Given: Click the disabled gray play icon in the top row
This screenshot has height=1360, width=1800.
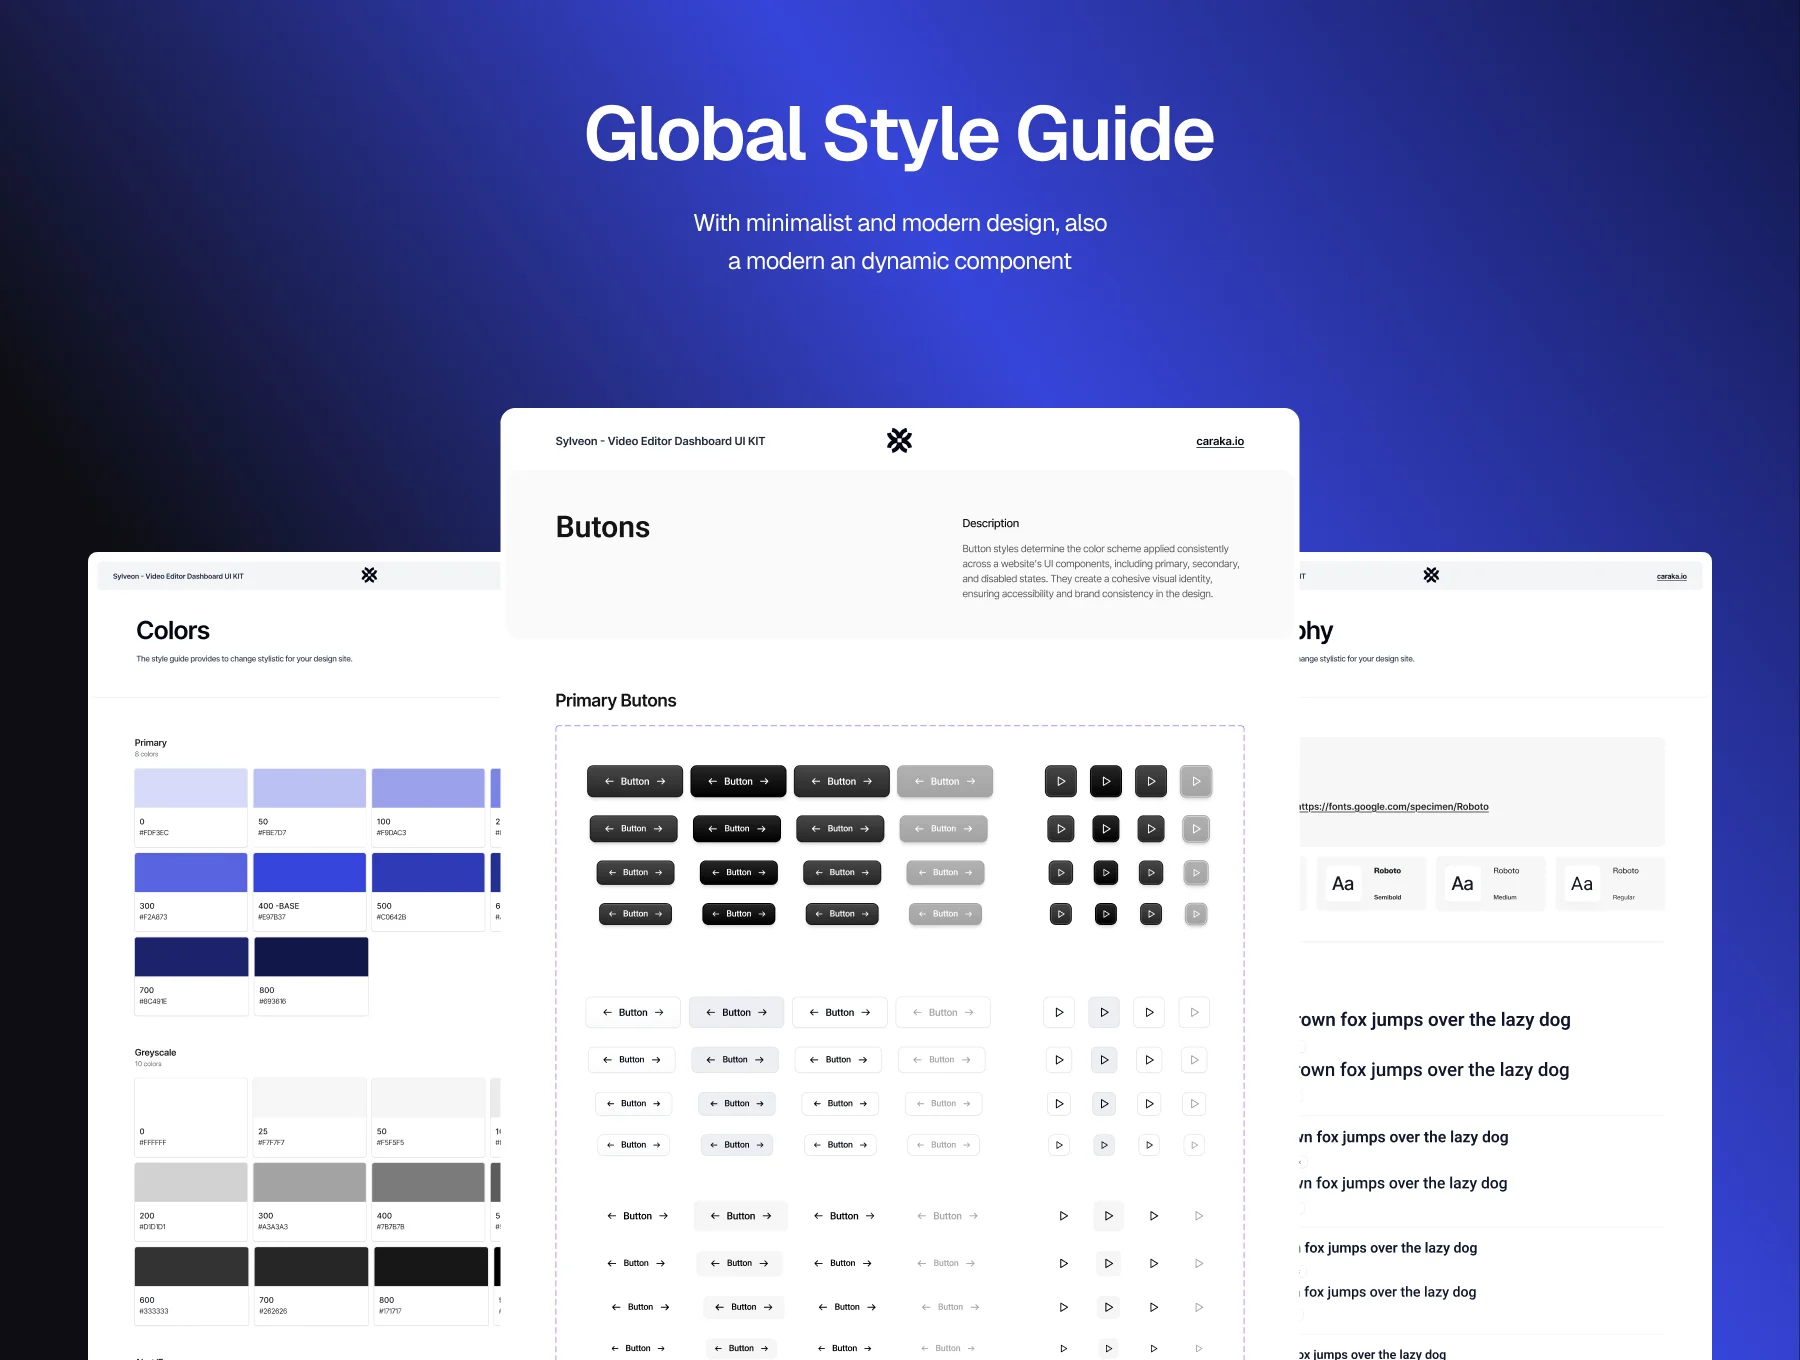Looking at the screenshot, I should 1196,781.
